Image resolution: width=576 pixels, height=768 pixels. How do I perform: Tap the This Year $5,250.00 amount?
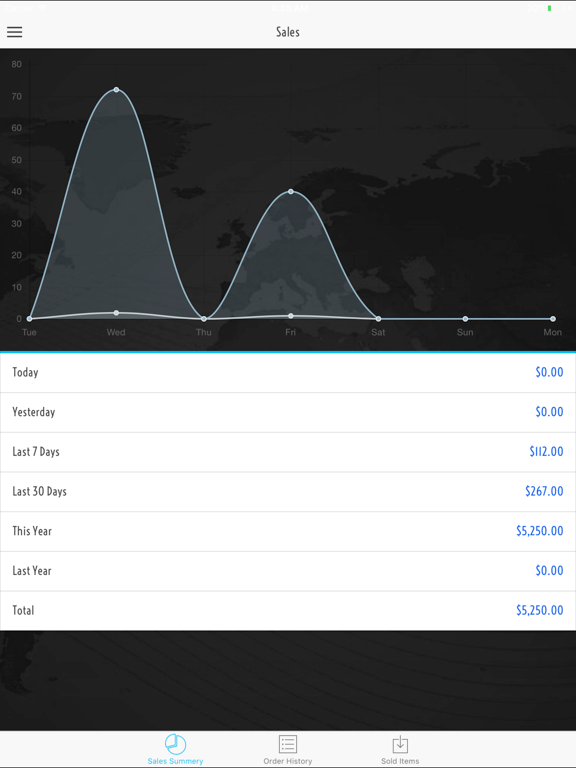point(539,531)
